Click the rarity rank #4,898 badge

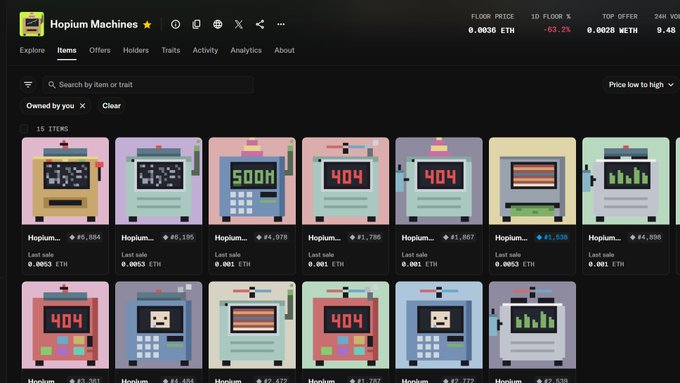pyautogui.click(x=646, y=238)
